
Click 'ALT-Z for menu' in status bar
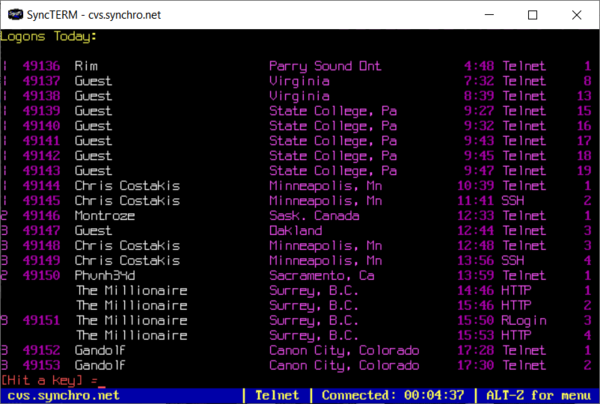tap(538, 395)
